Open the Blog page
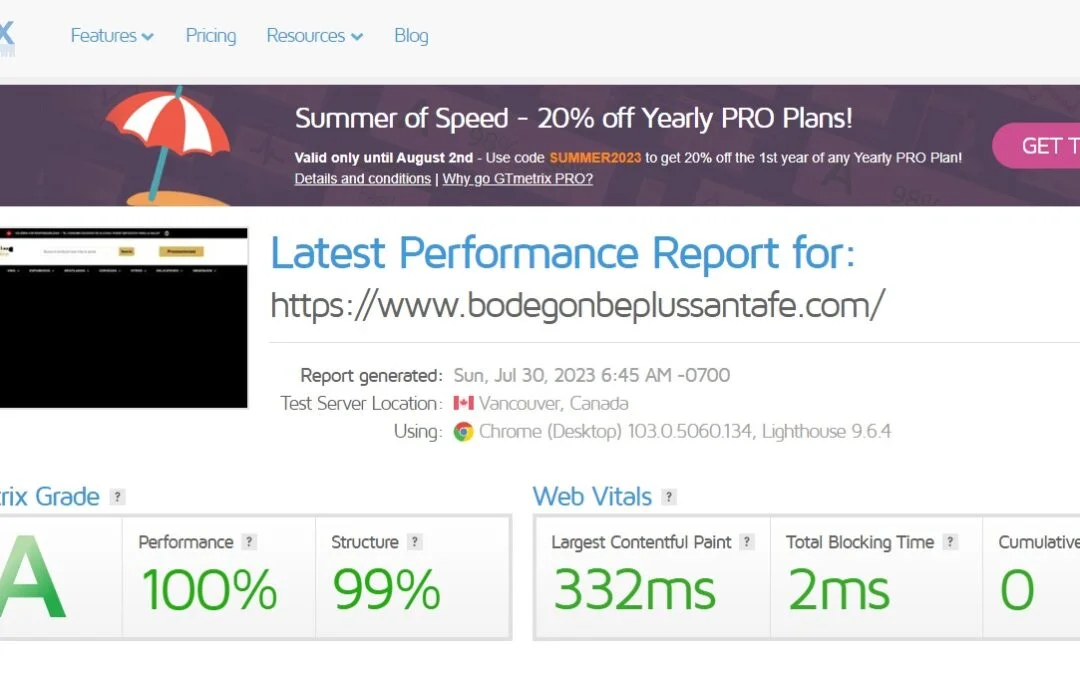This screenshot has height=675, width=1080. (x=411, y=36)
